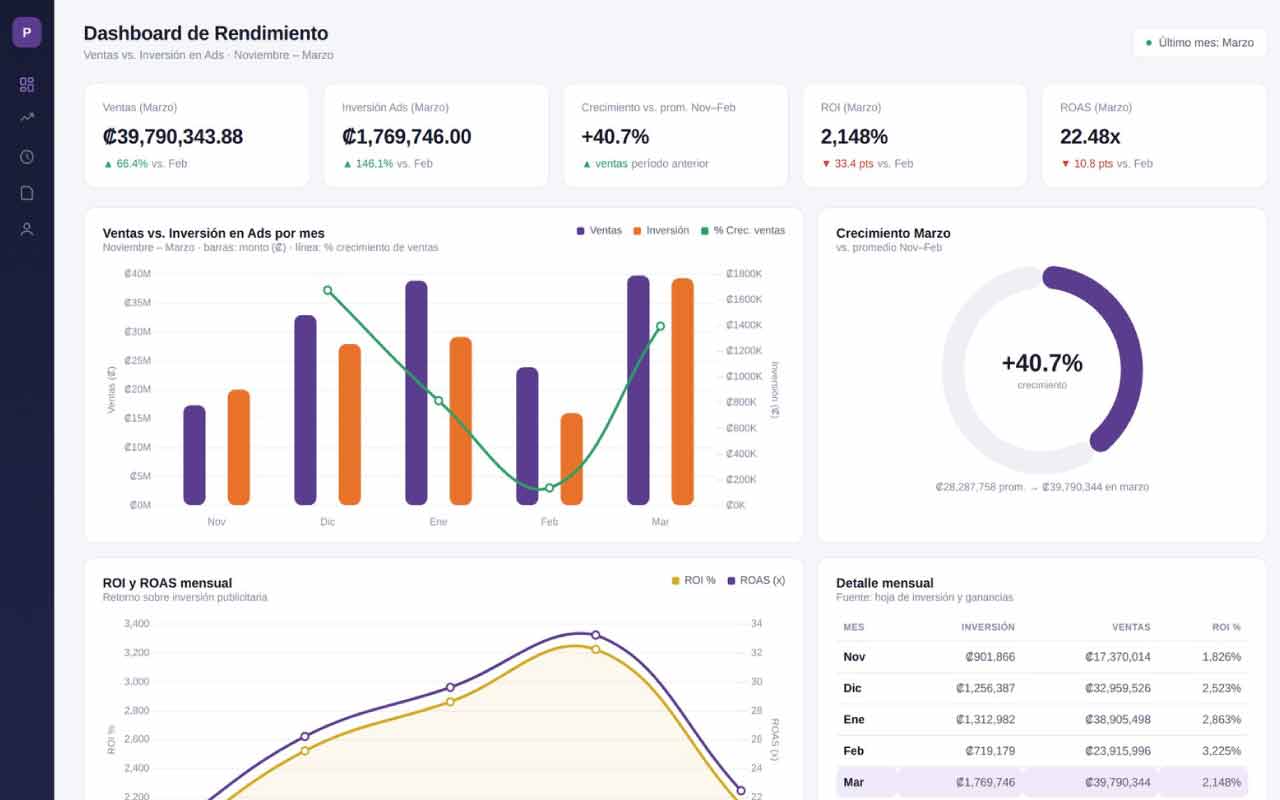This screenshot has width=1280, height=800.
Task: Click the green growth line point at Ene
Action: coord(438,401)
